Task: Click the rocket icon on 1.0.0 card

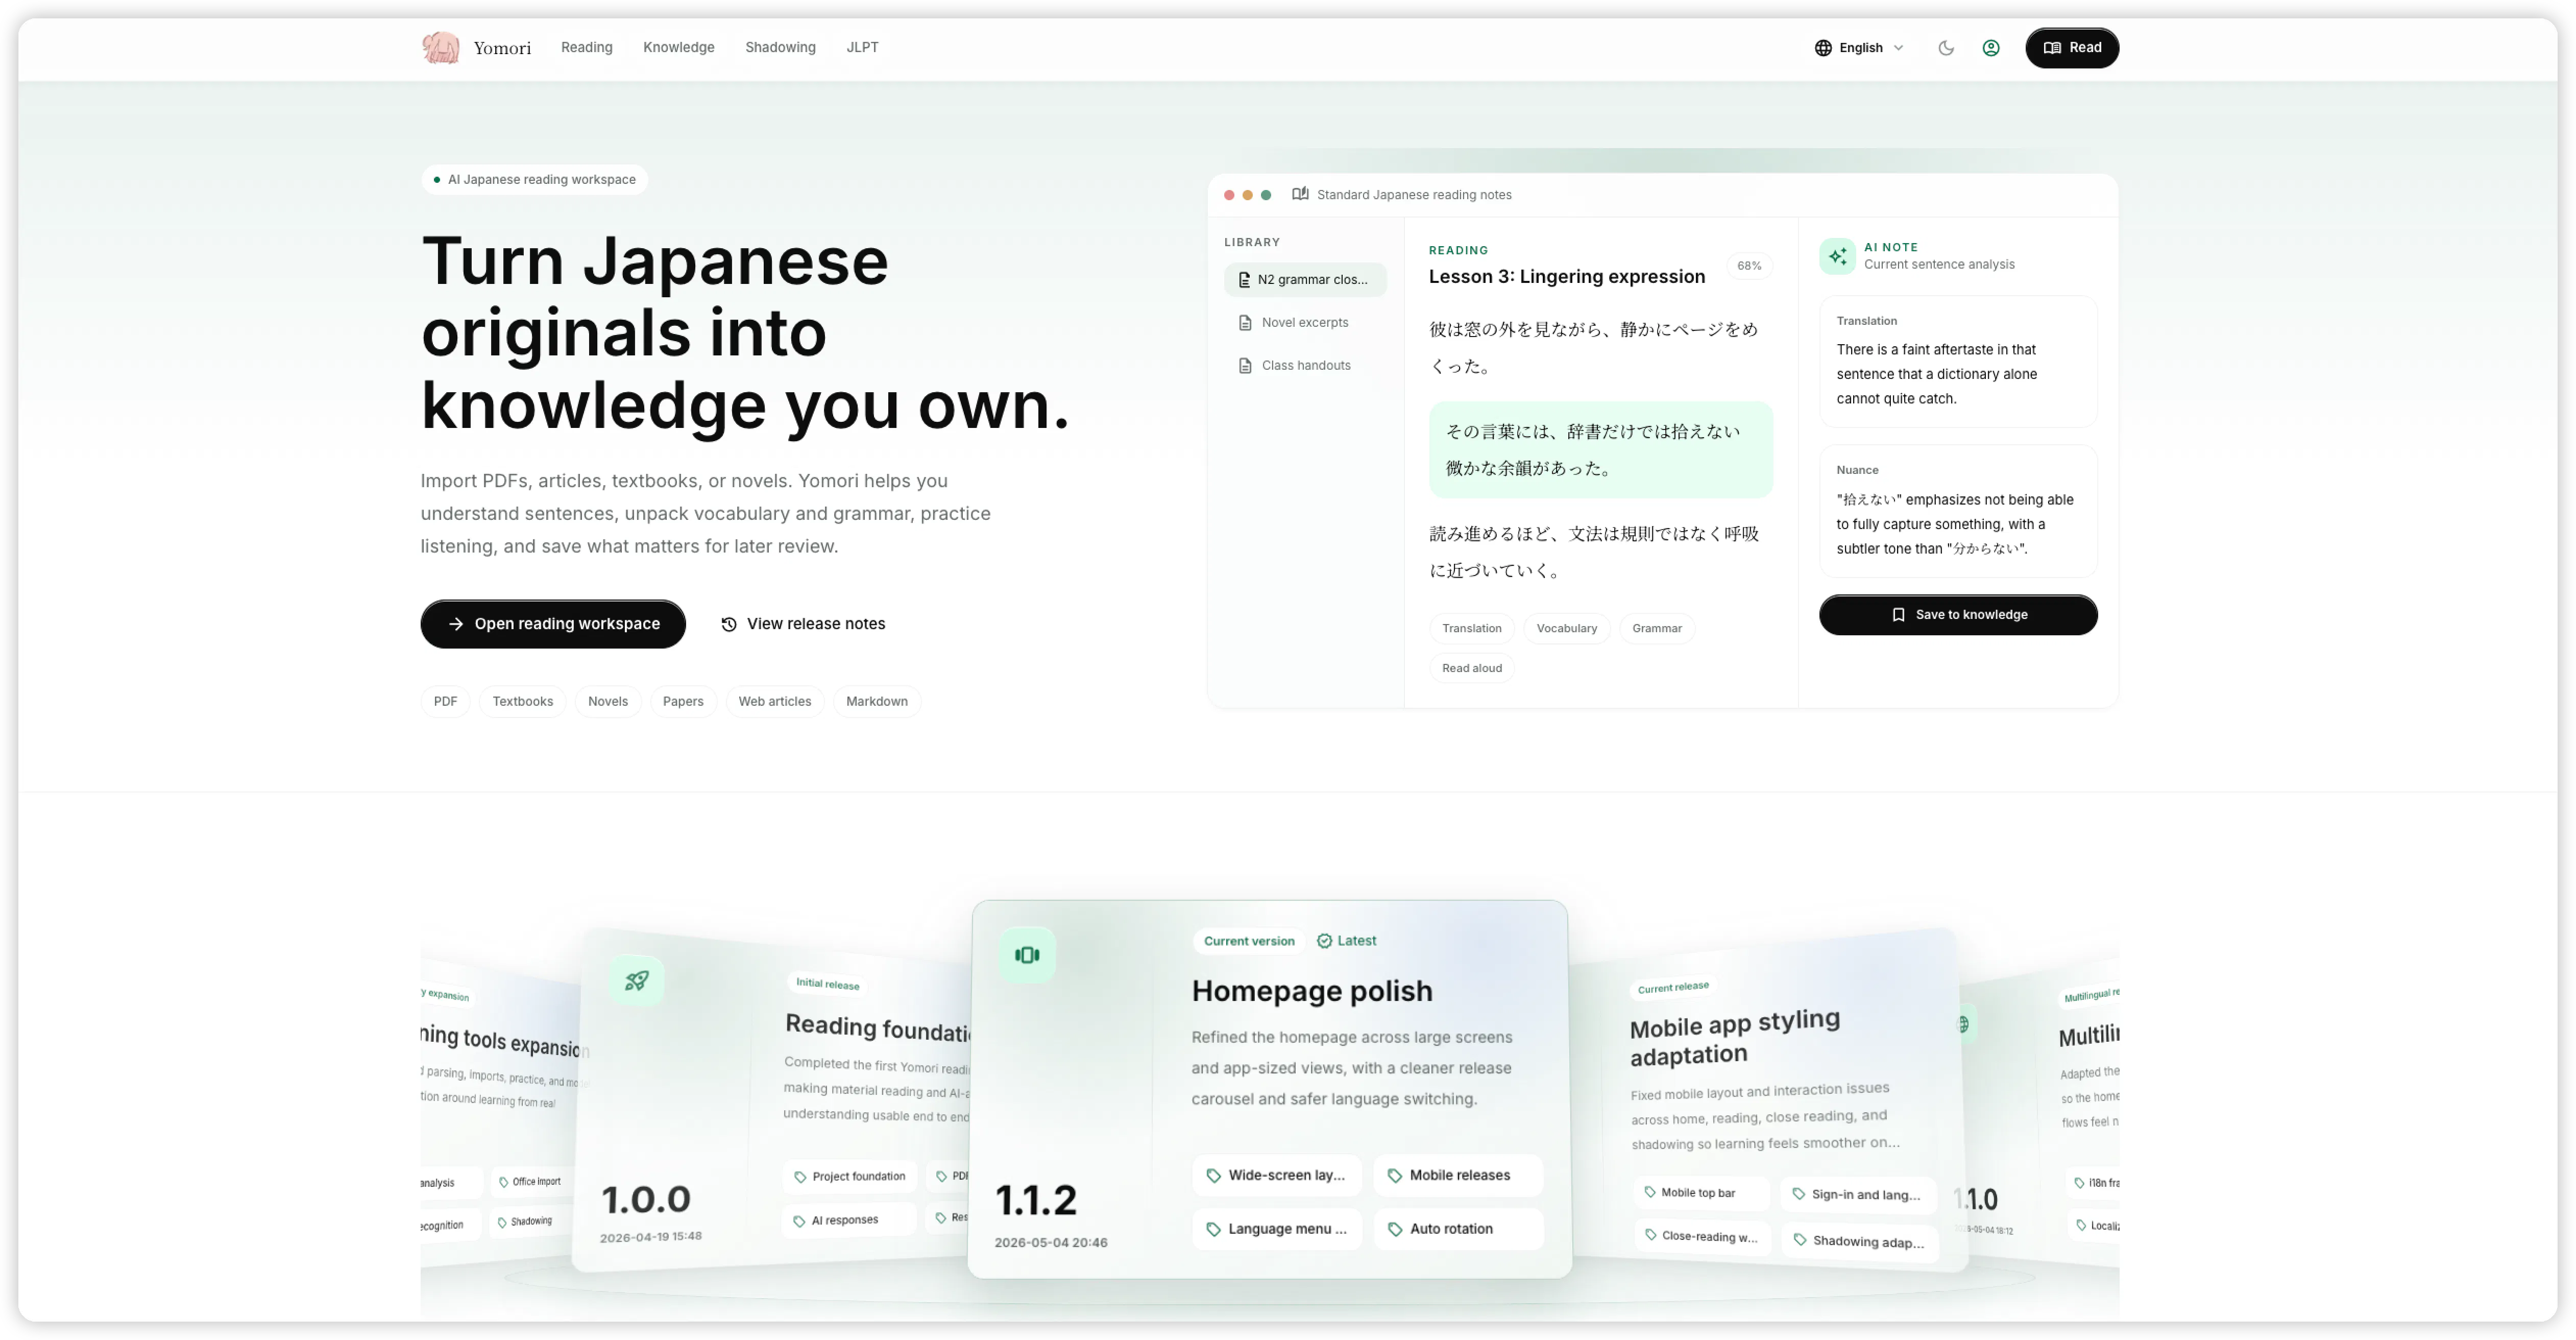Action: tap(637, 980)
